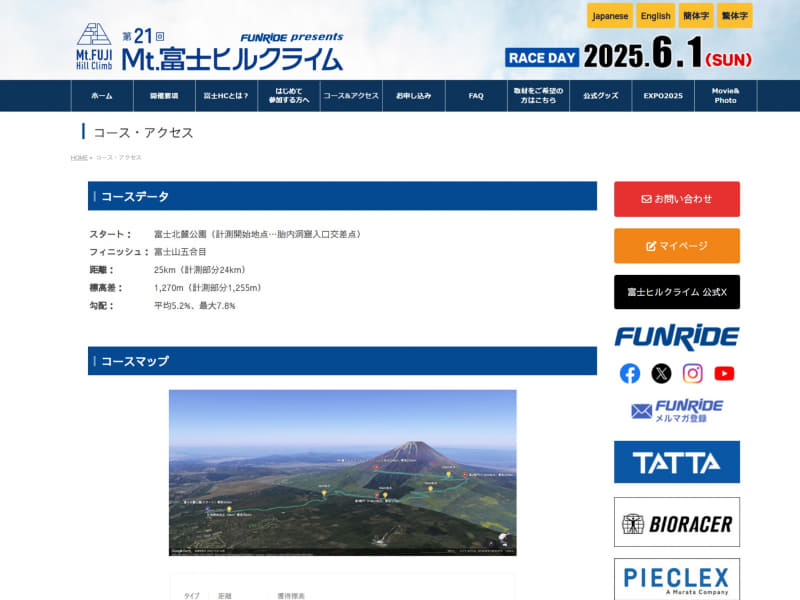Open the FAQ section from navigation
This screenshot has height=600, width=800.
(477, 95)
